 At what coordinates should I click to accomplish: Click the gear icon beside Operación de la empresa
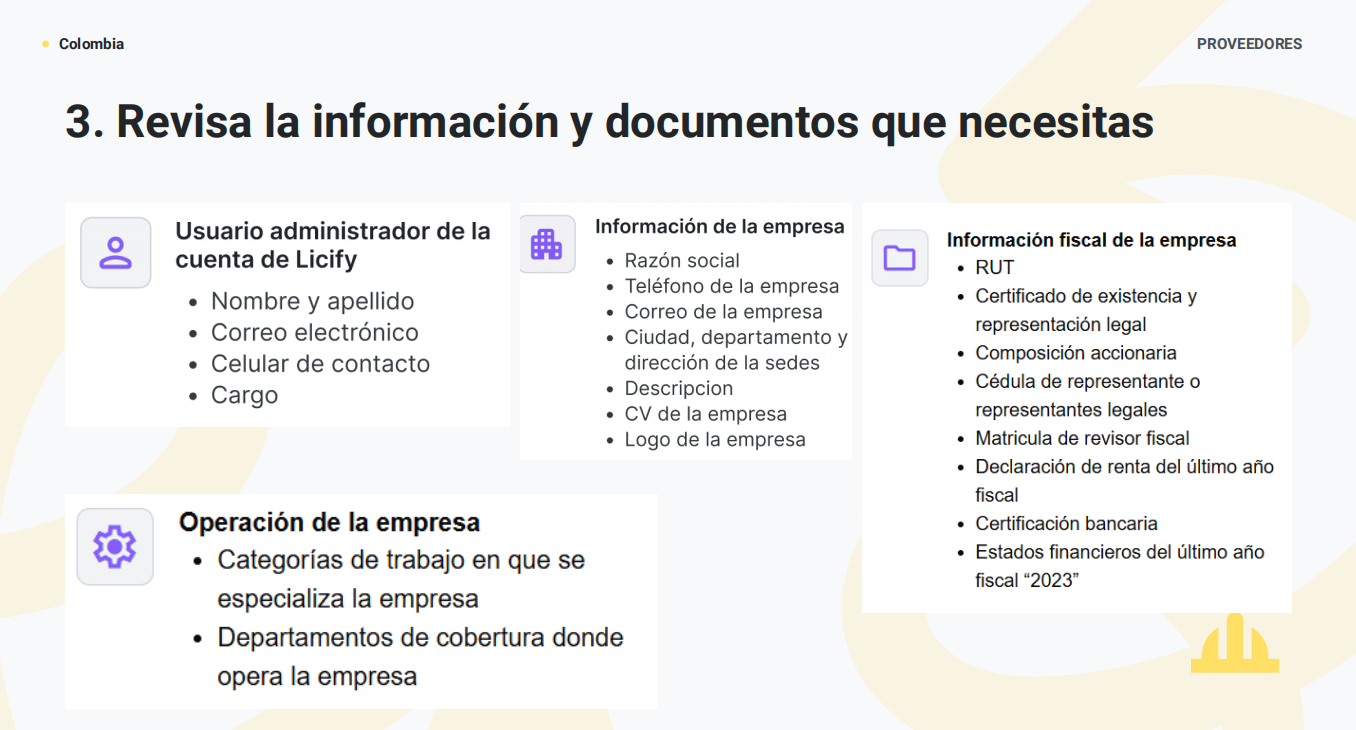pyautogui.click(x=115, y=547)
